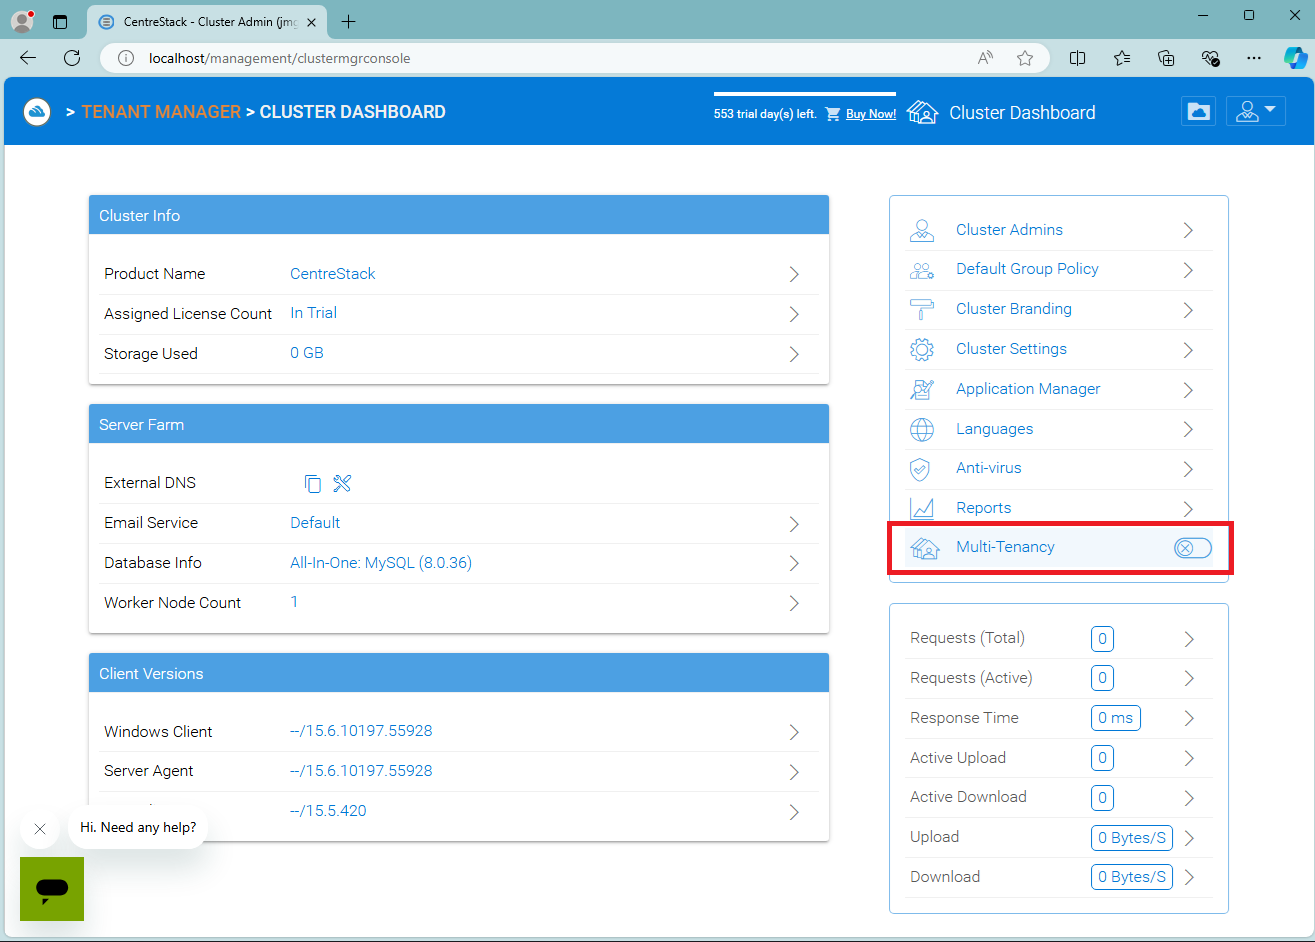Click the Anti-virus shield icon
The width and height of the screenshot is (1315, 942).
(x=920, y=469)
